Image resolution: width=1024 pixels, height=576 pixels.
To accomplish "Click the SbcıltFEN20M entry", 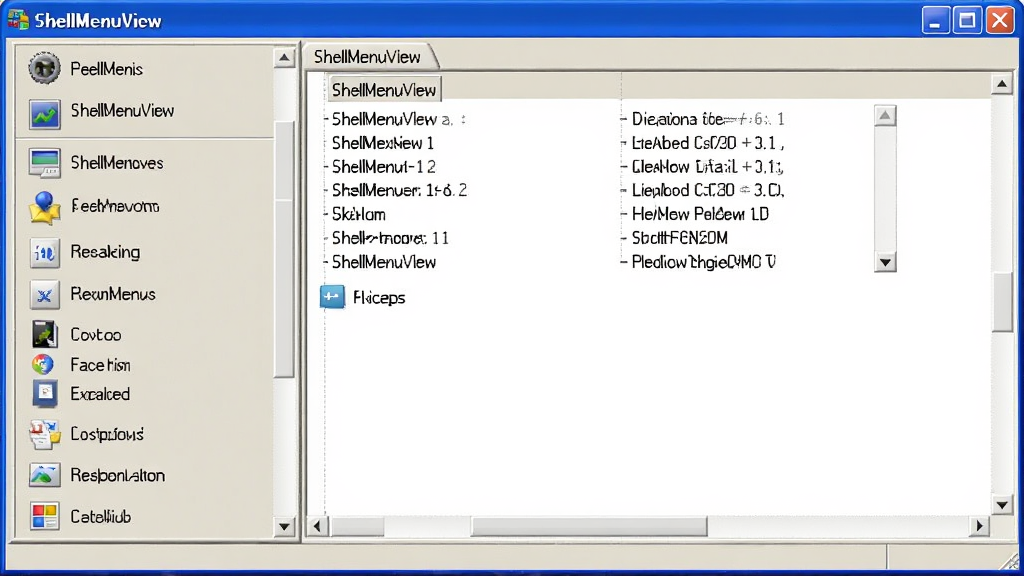I will 679,238.
